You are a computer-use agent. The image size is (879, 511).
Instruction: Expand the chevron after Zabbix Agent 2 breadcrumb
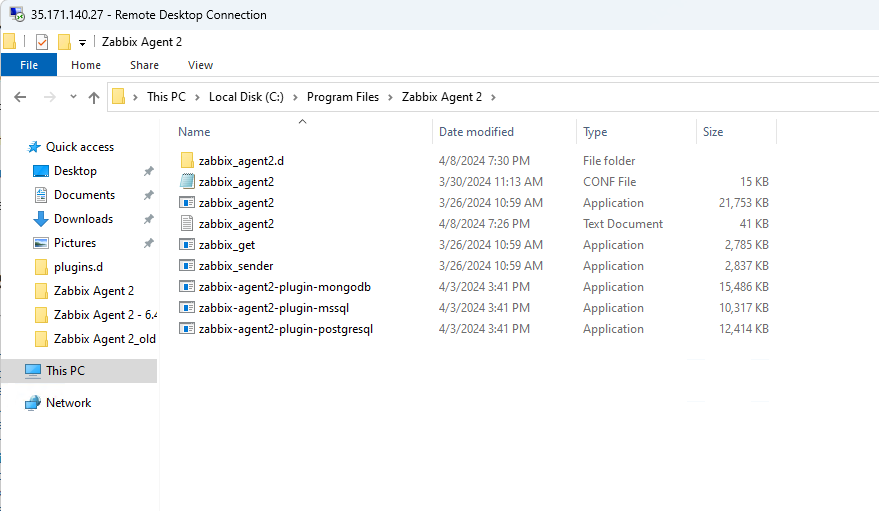(493, 97)
